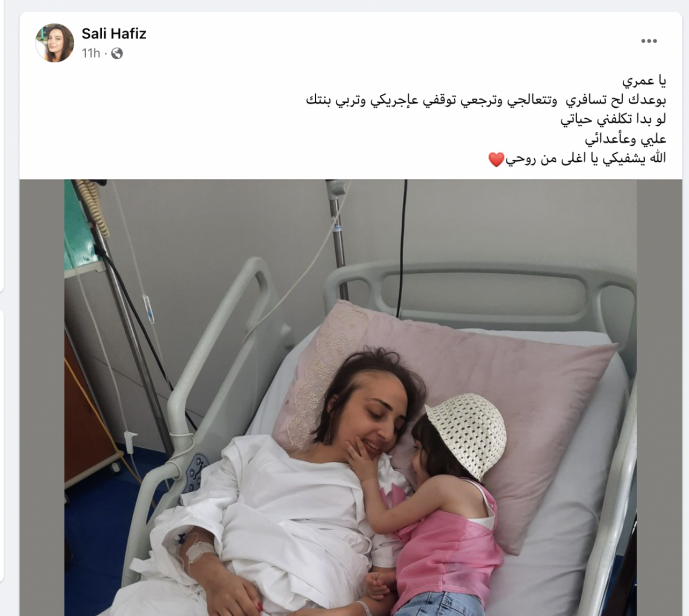Click the woman's face in the photo

(x=376, y=422)
